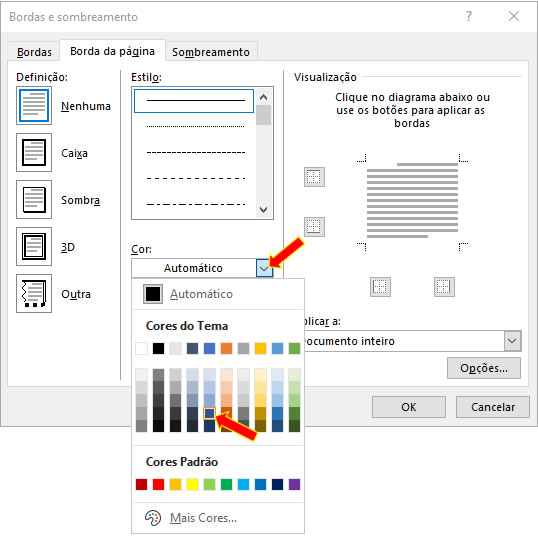Click the OK button
538x541 pixels.
pos(409,407)
